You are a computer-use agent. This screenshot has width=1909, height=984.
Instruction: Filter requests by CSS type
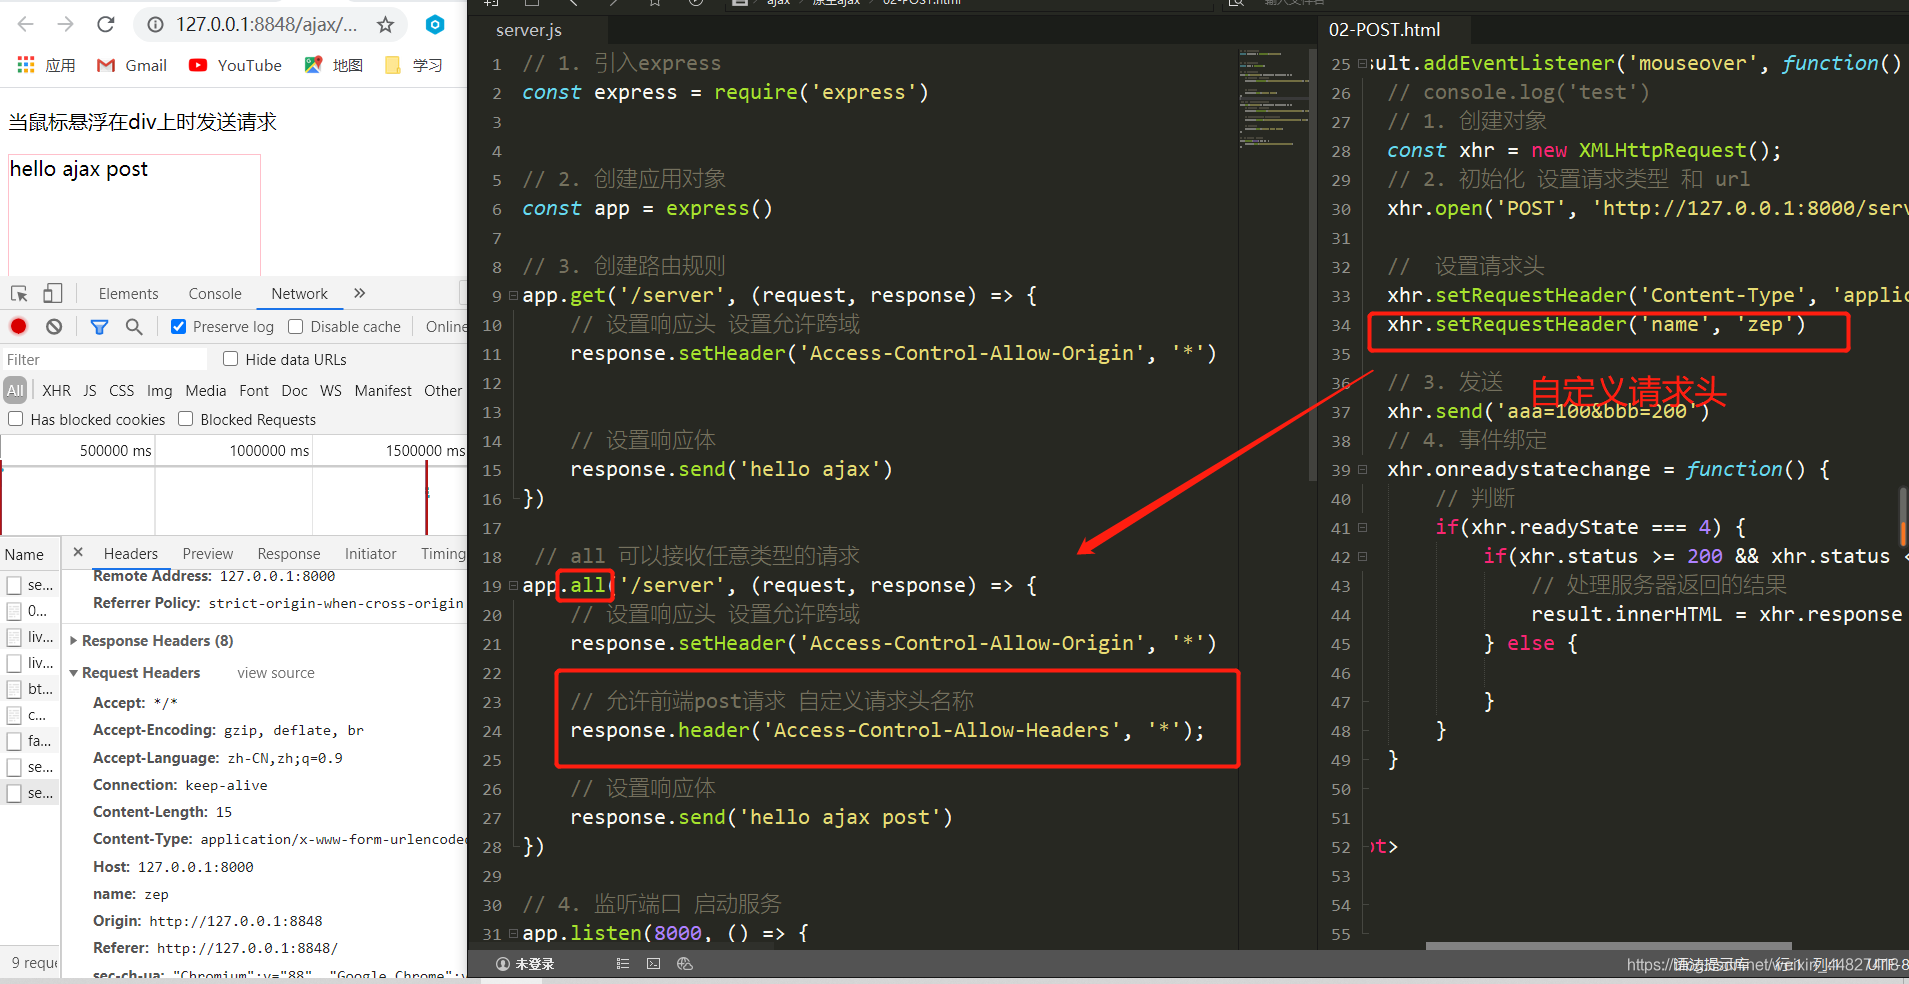click(122, 391)
